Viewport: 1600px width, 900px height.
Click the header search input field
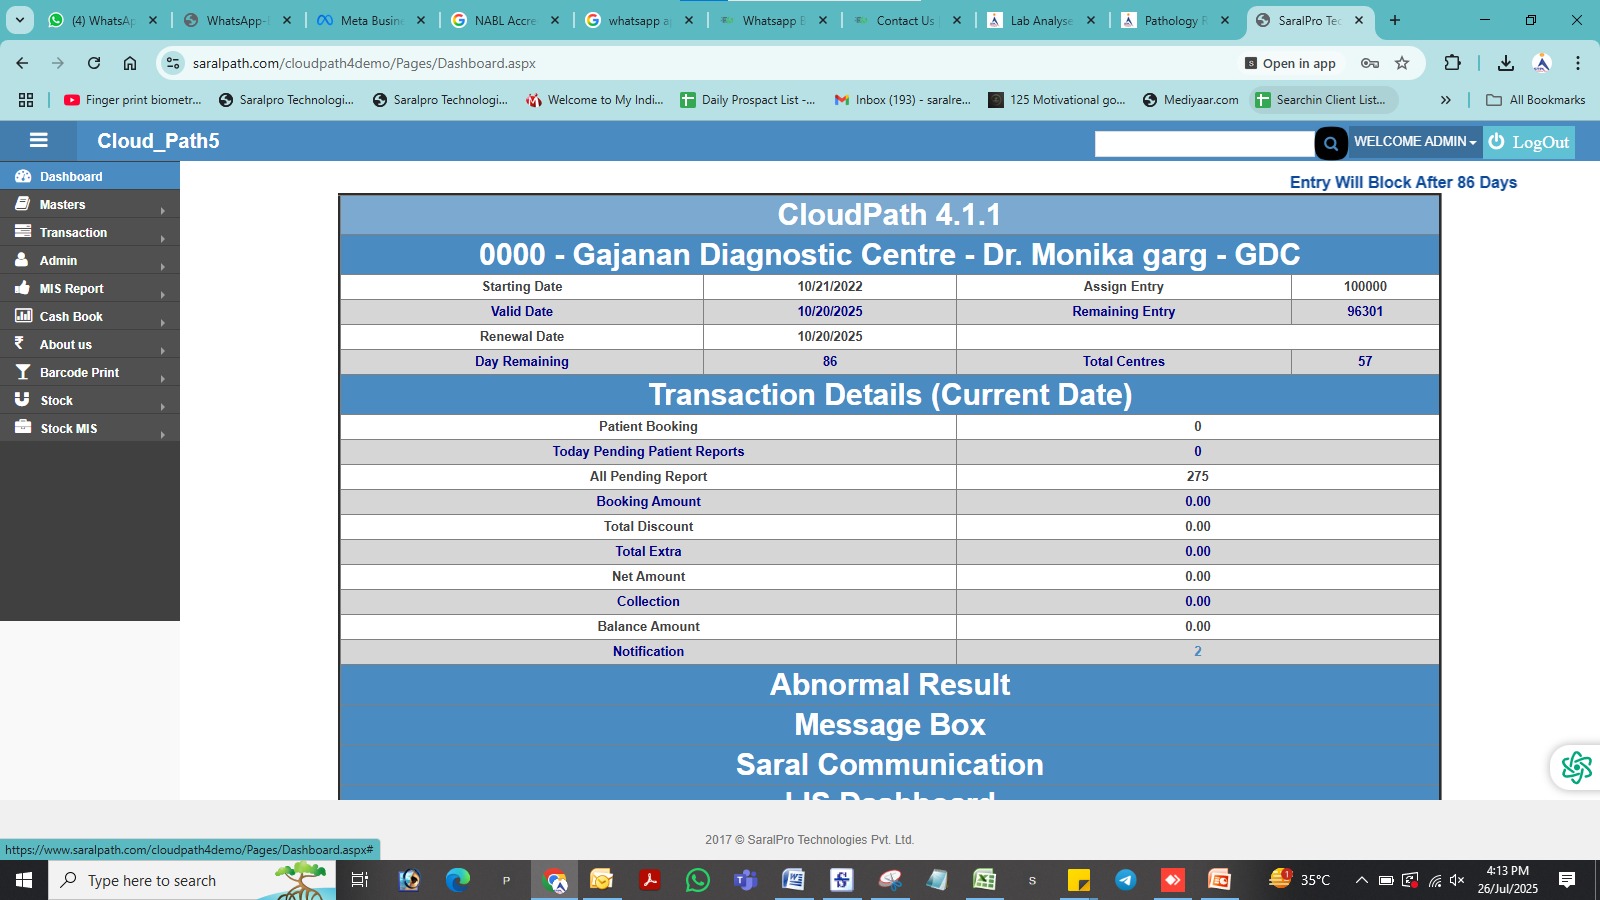pyautogui.click(x=1204, y=144)
